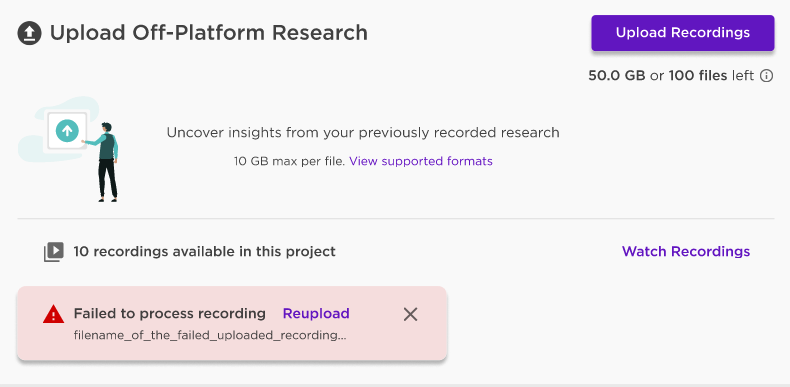Screen dimensions: 790x387
Task: Click the teal upload circle in the illustration
Action: coord(67,131)
